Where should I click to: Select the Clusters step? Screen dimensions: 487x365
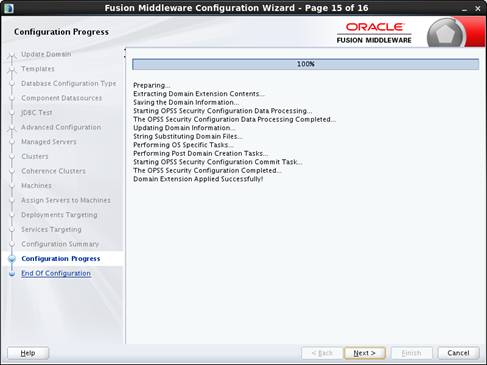pos(35,156)
